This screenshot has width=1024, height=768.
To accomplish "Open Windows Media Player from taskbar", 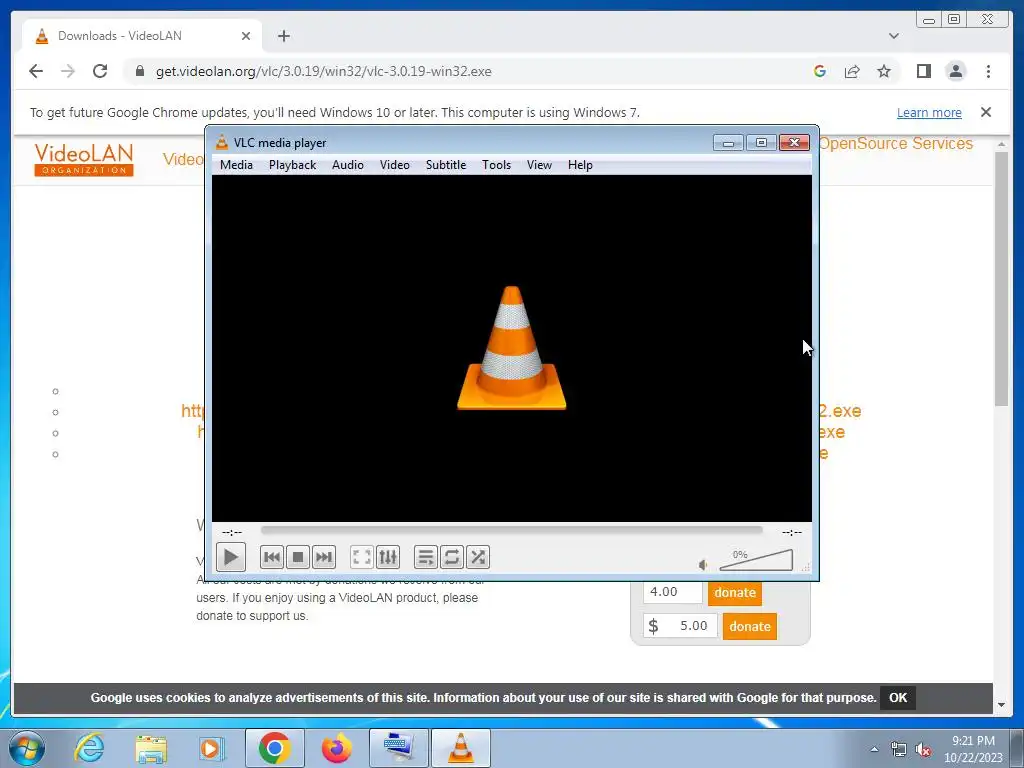I will (x=211, y=748).
